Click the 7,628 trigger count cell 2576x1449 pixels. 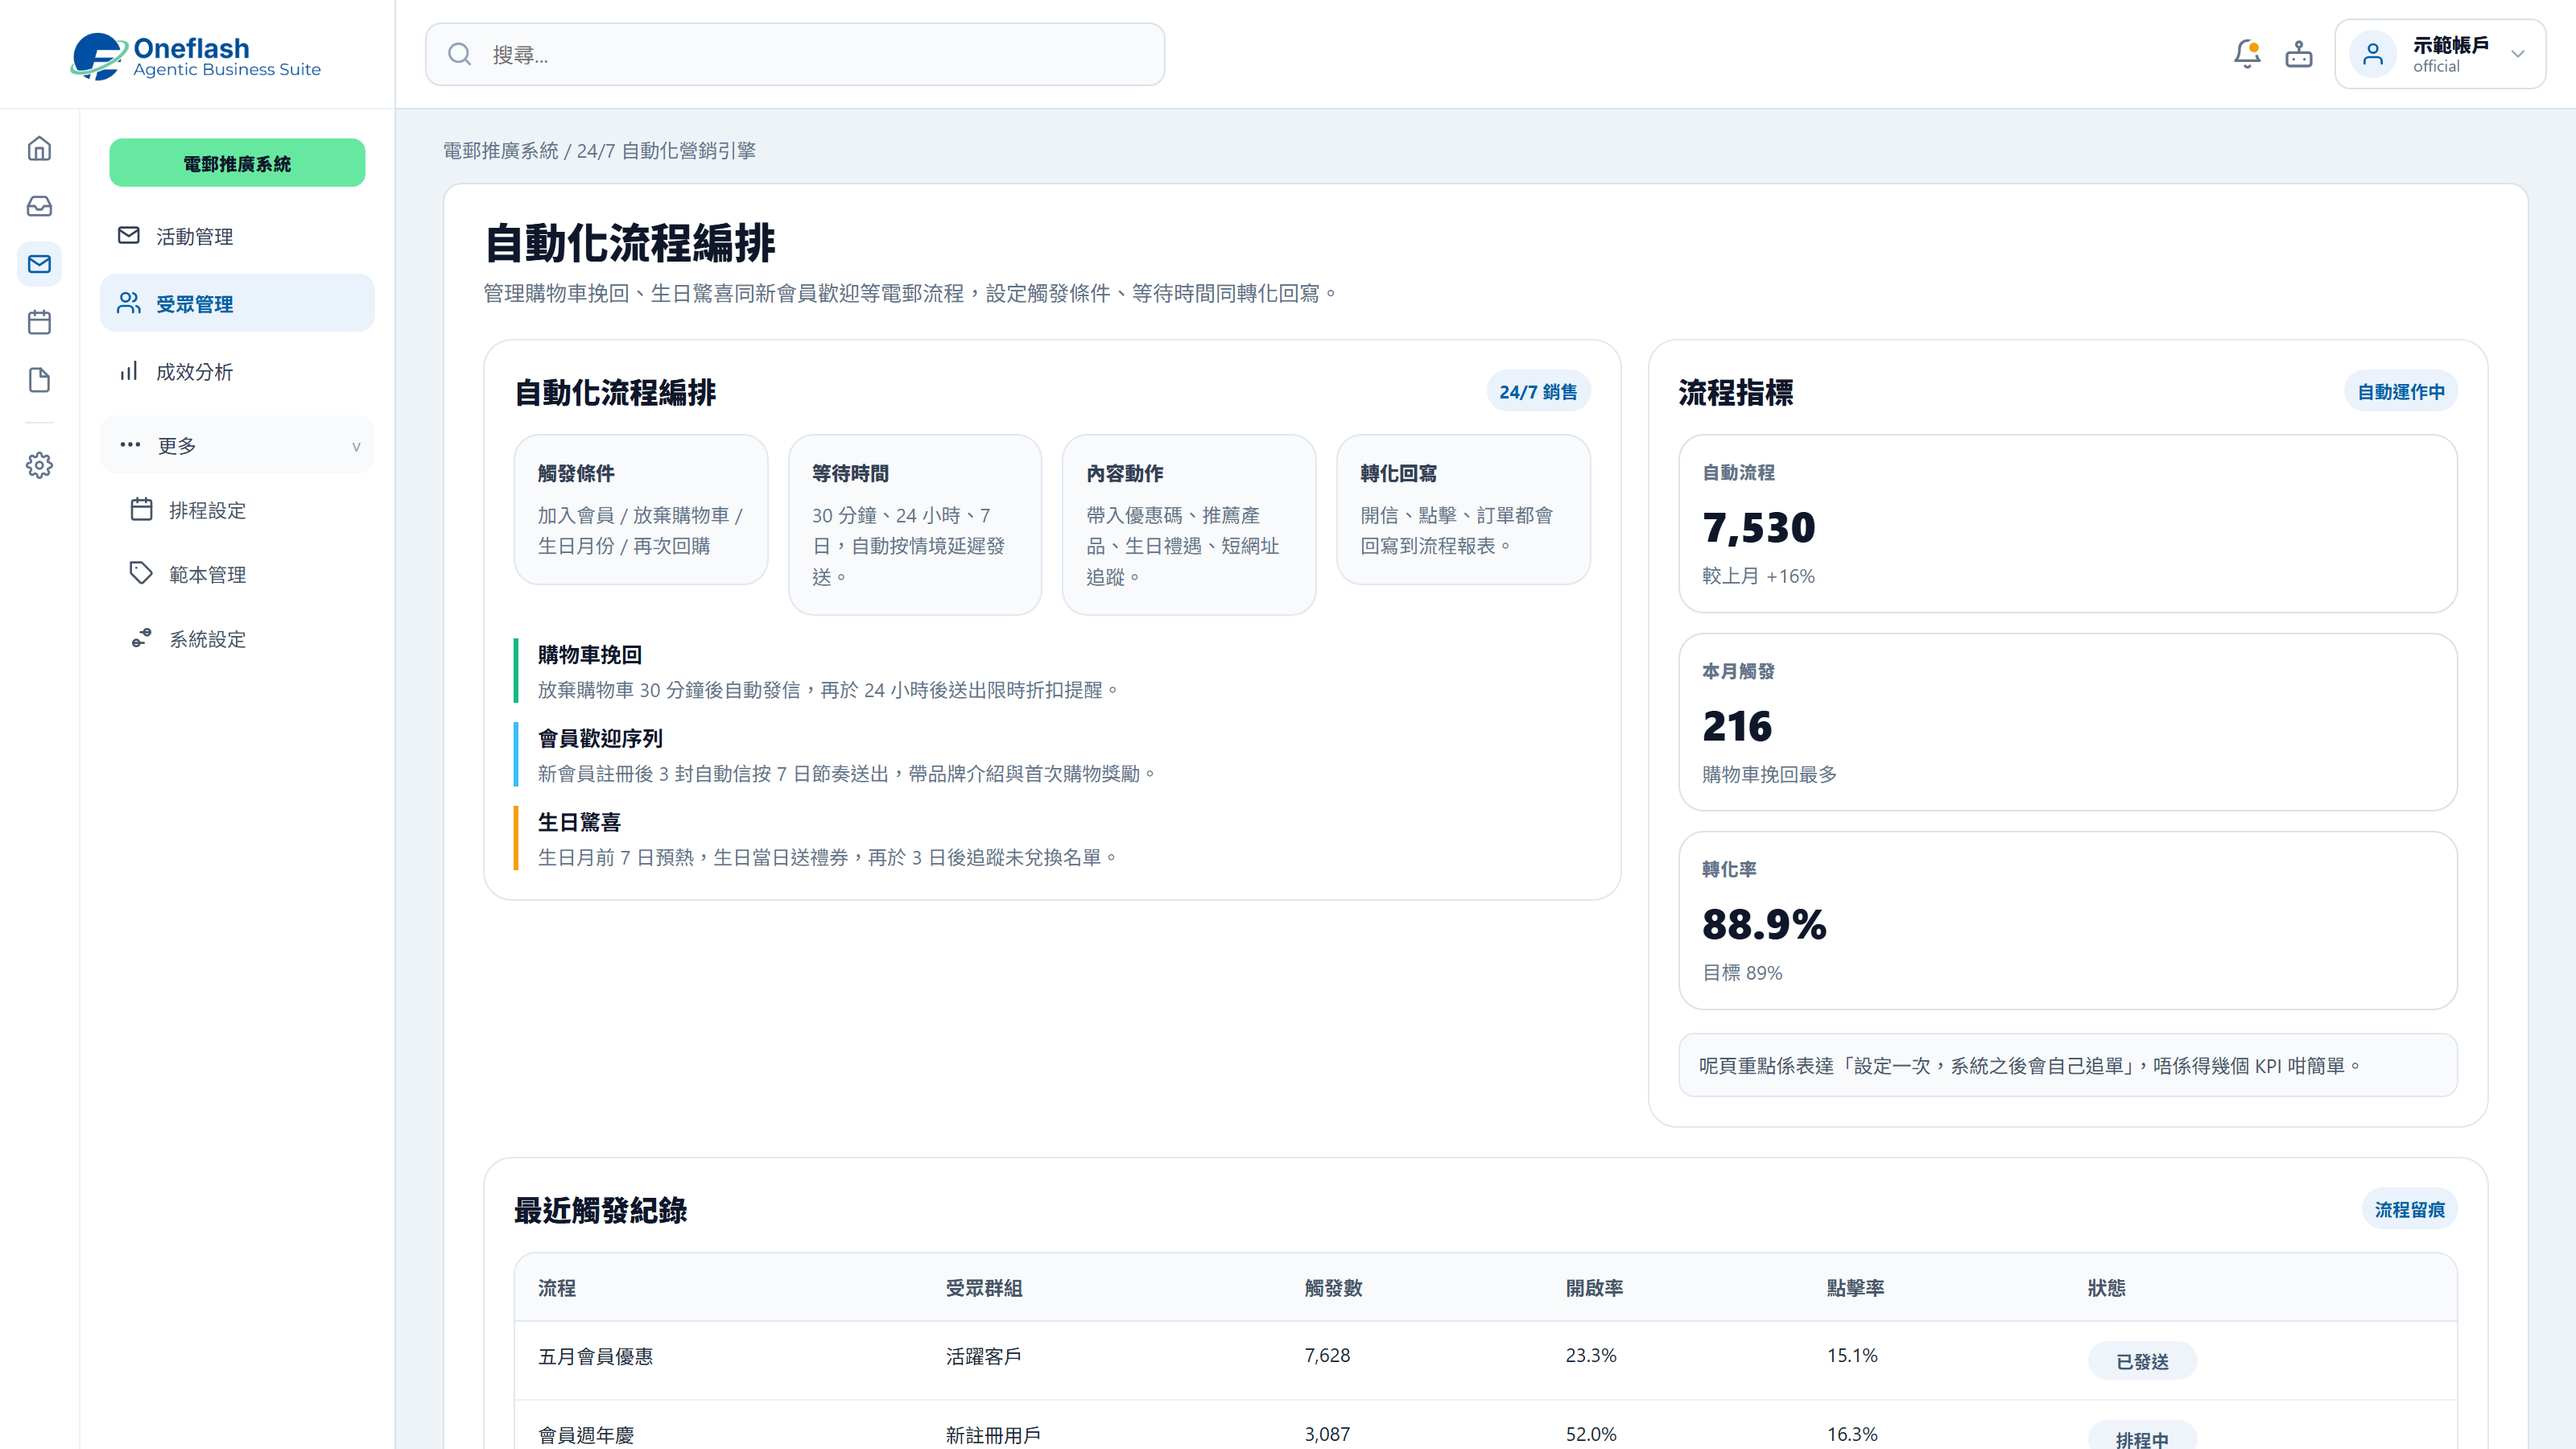click(1327, 1356)
